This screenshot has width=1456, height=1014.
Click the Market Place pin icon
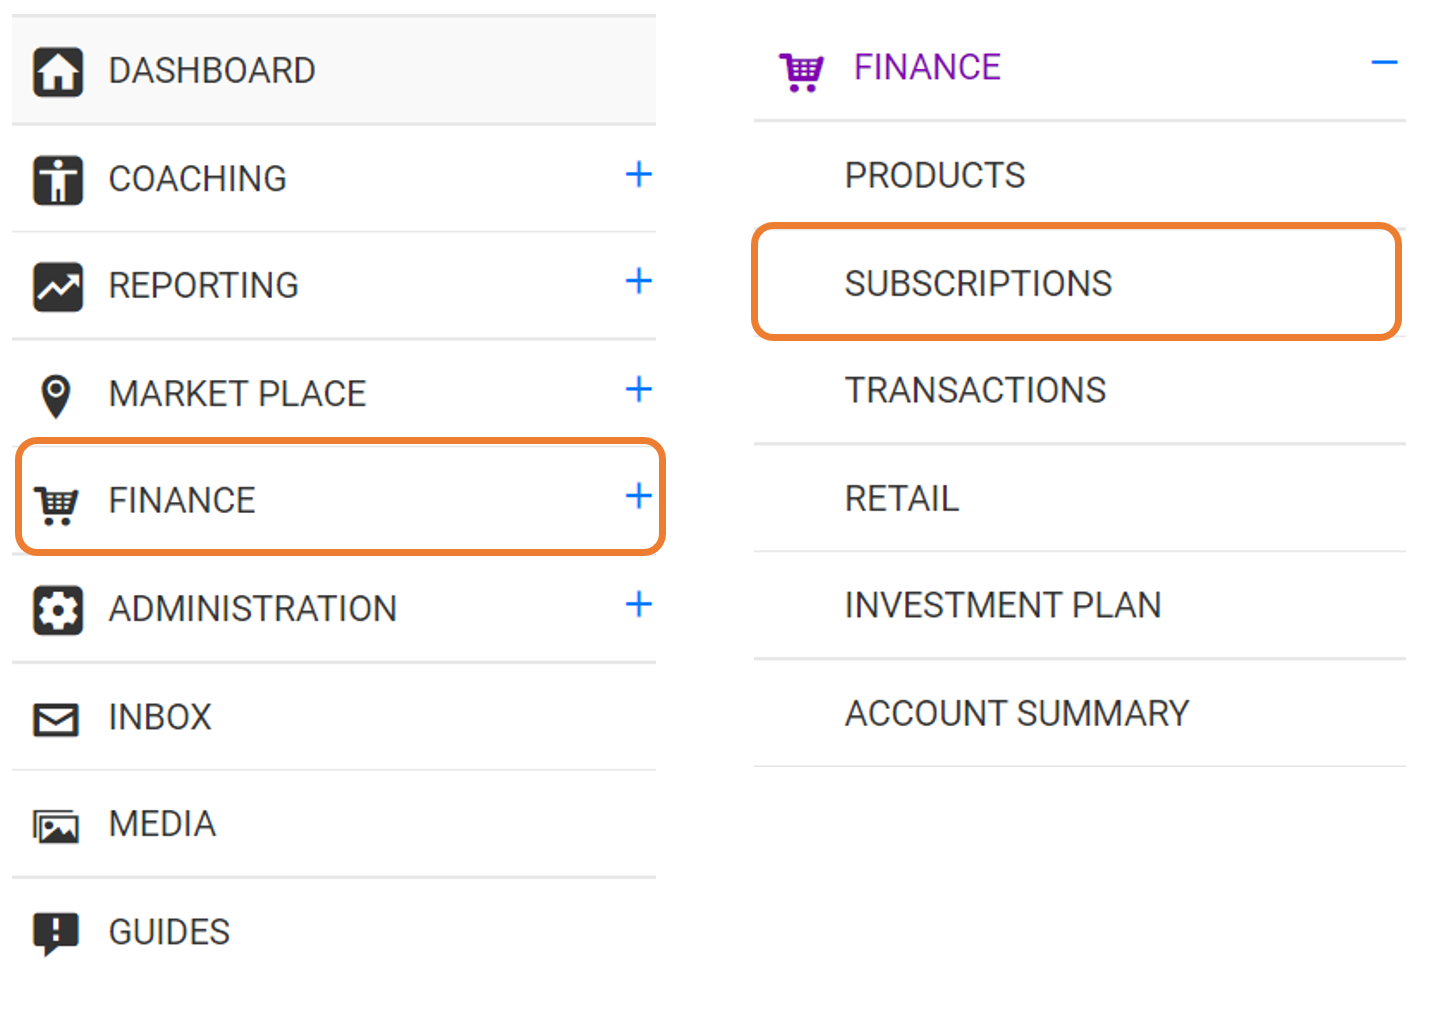[56, 396]
